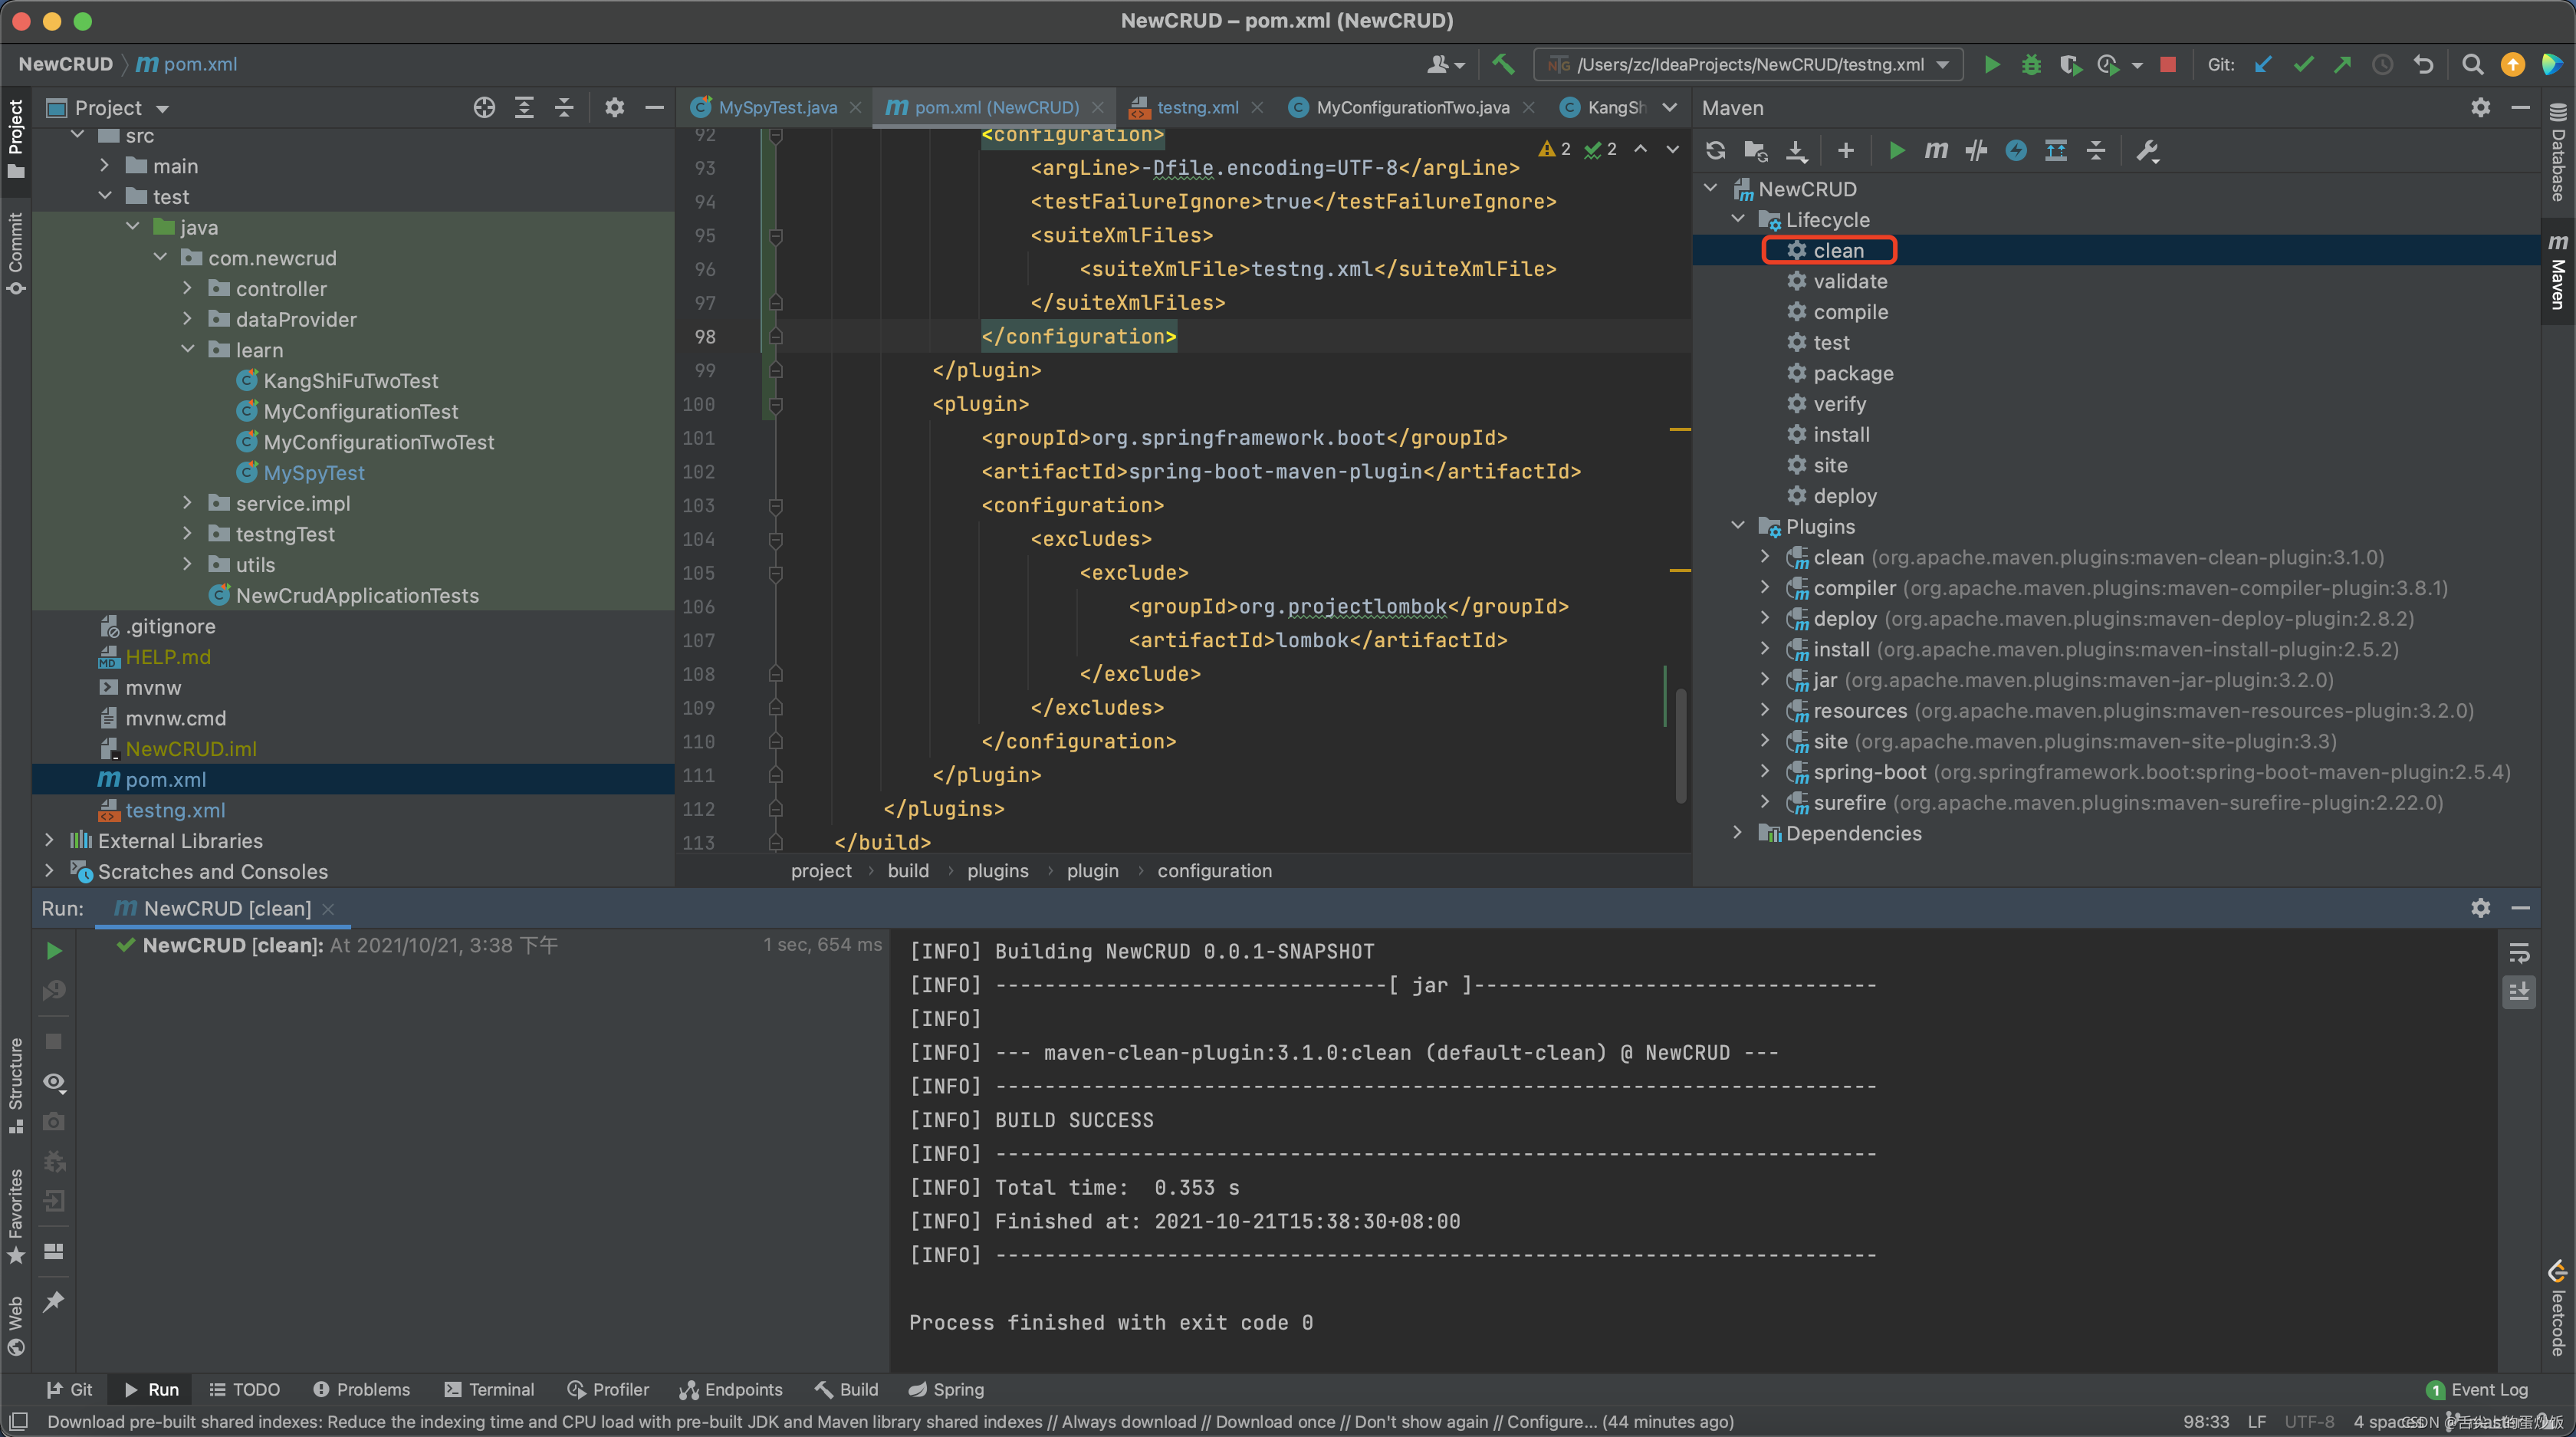Screen dimensions: 2576x1437
Task: Toggle Offline Mode in Maven toolbar
Action: click(1976, 151)
